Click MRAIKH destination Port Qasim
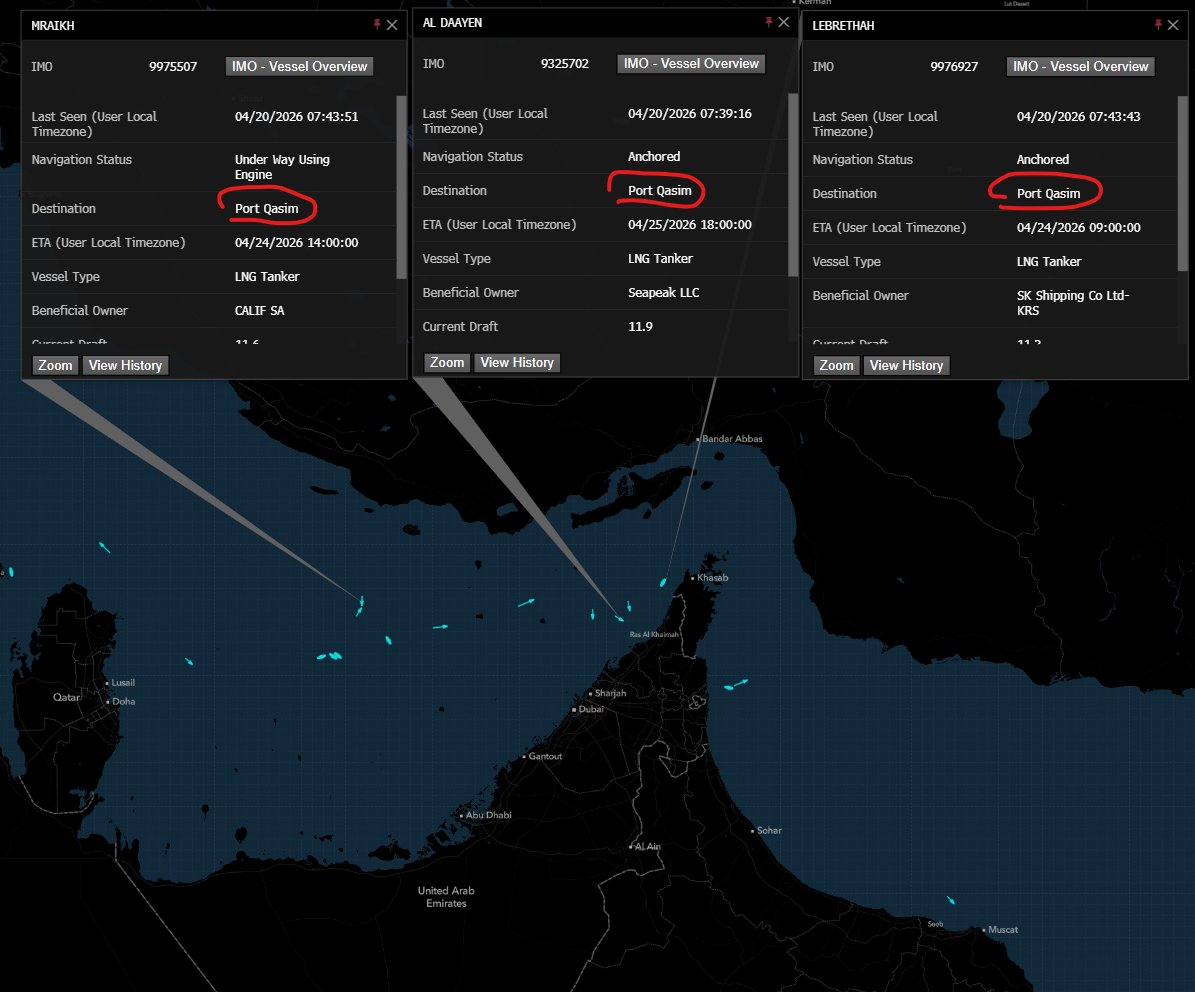 [x=267, y=208]
